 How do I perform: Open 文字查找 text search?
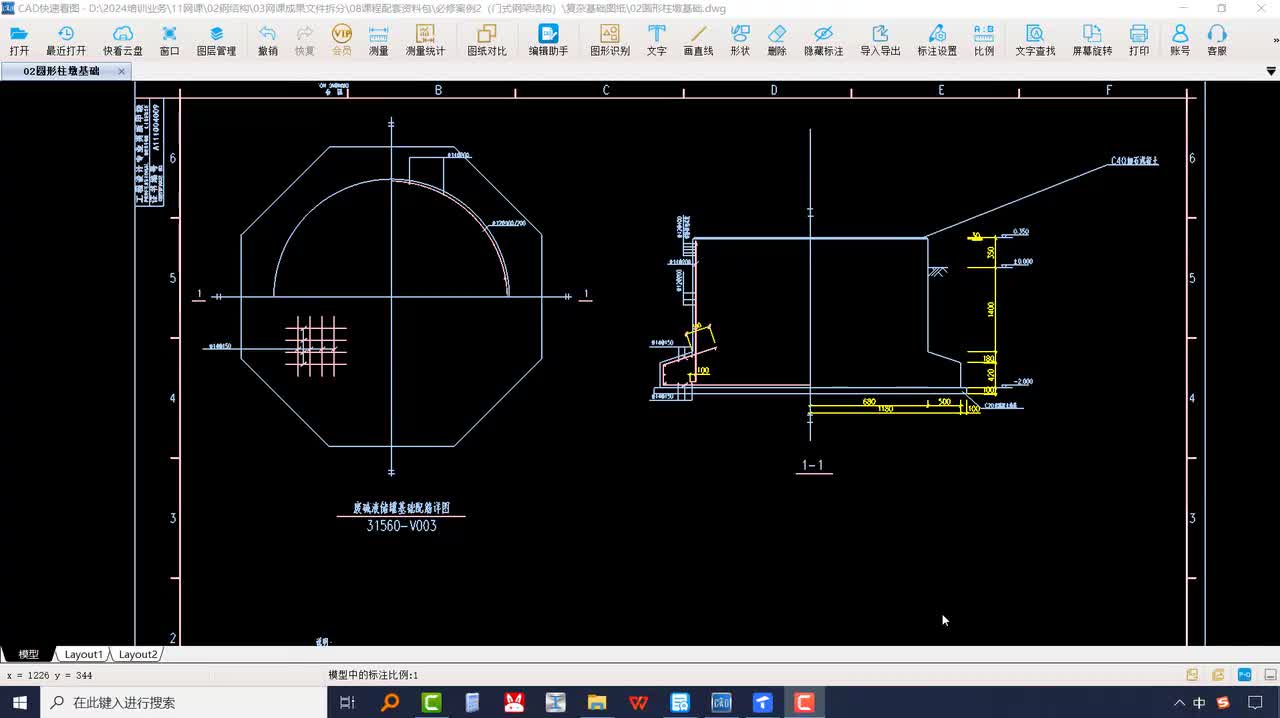(1035, 41)
